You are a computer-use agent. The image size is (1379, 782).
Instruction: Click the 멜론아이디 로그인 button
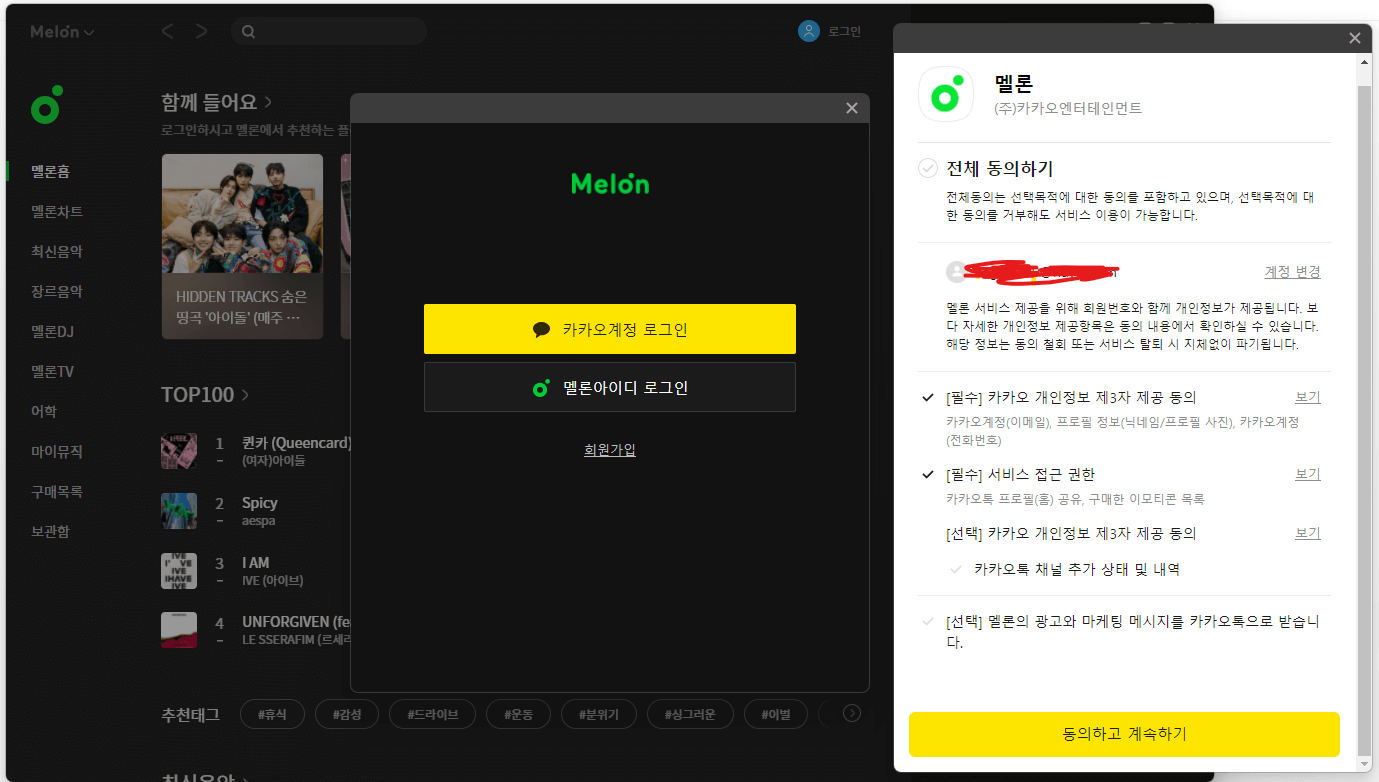click(x=610, y=387)
